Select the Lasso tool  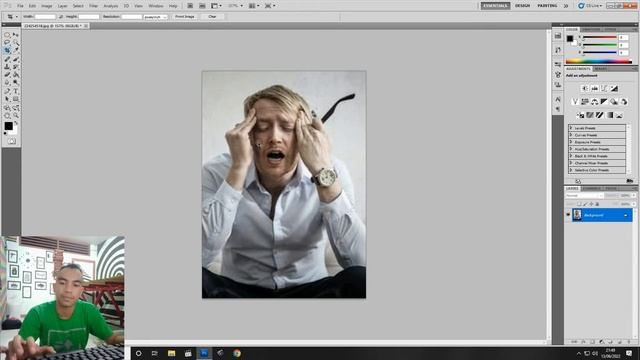tap(7, 42)
